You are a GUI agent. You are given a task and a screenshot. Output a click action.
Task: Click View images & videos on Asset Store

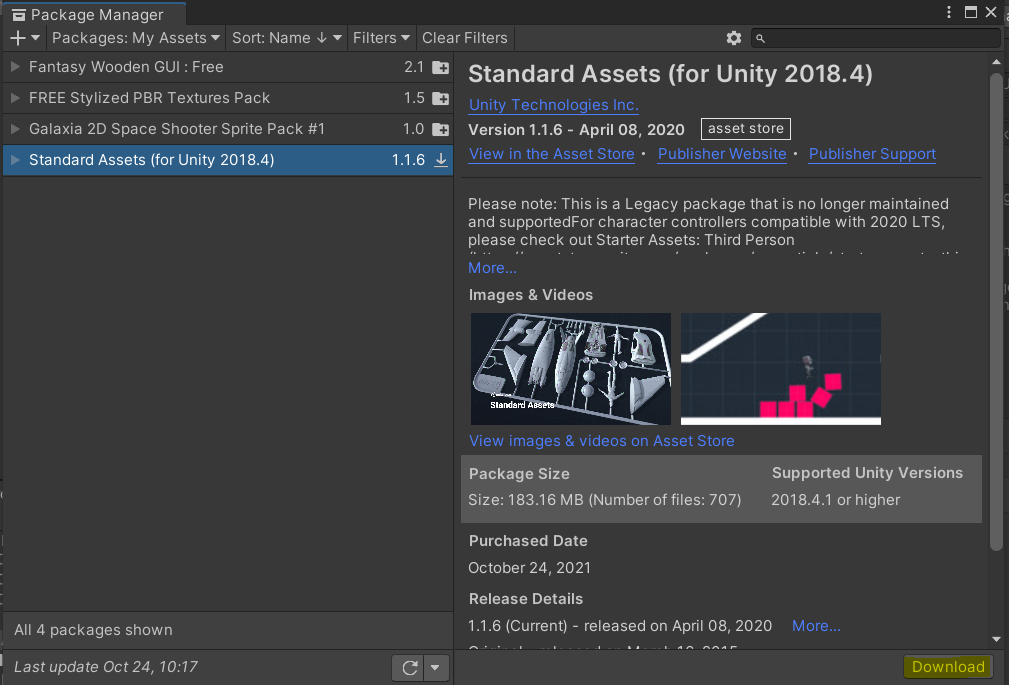[x=602, y=441]
